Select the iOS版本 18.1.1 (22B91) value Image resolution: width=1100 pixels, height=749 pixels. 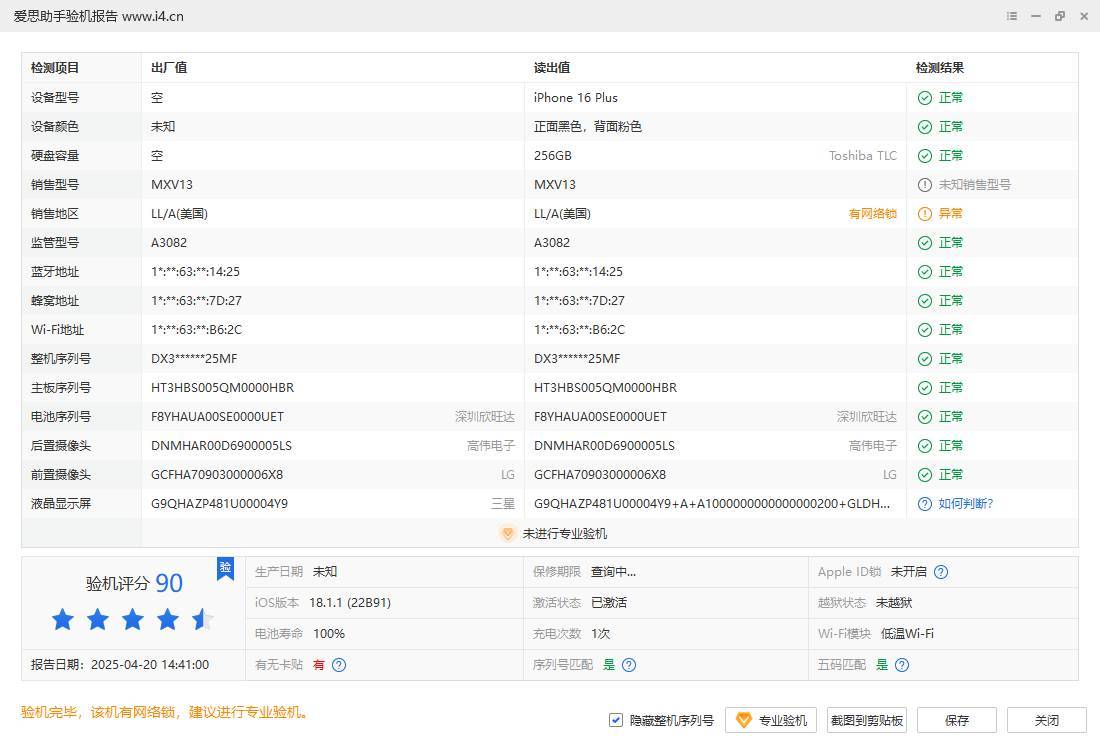[350, 603]
